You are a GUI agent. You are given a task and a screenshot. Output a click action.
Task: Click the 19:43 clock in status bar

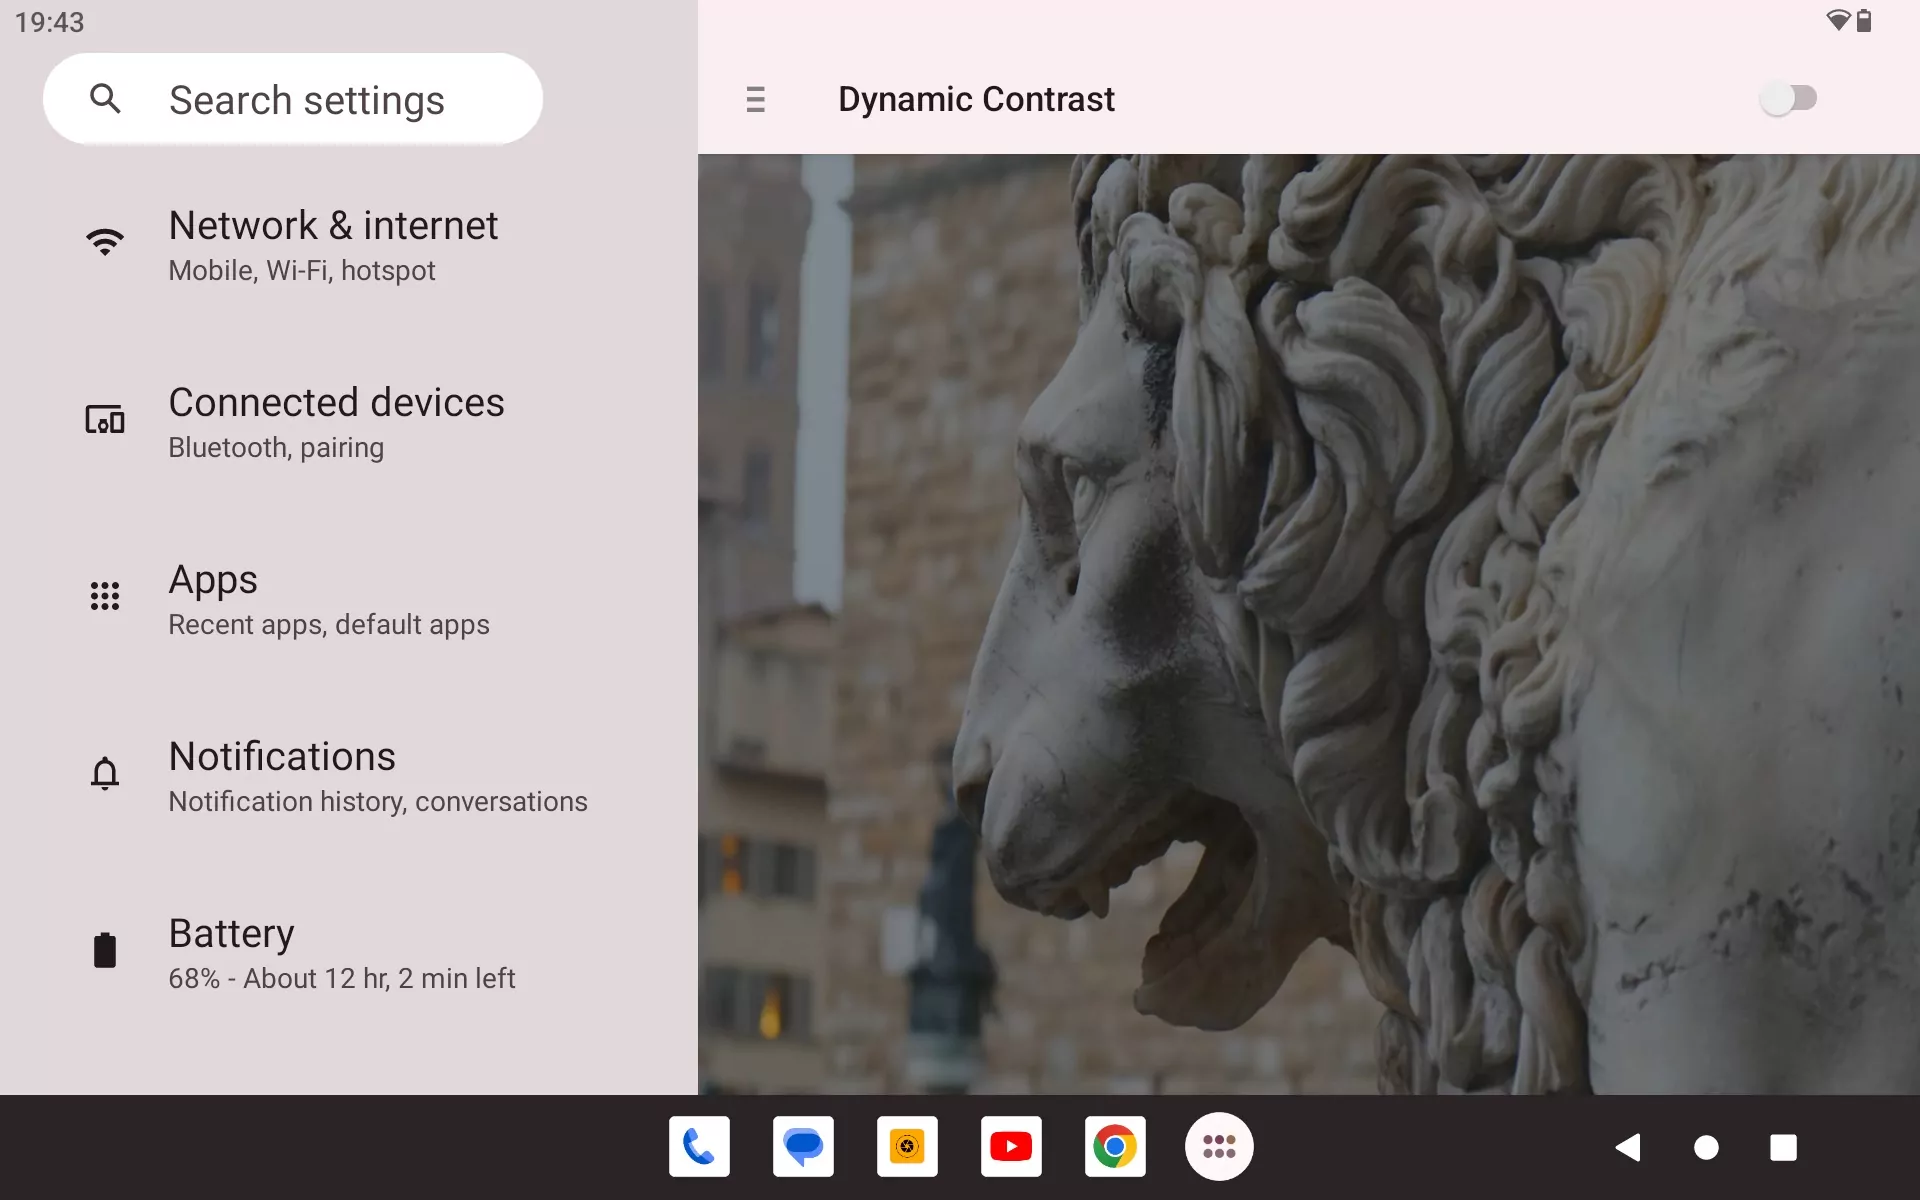point(50,22)
